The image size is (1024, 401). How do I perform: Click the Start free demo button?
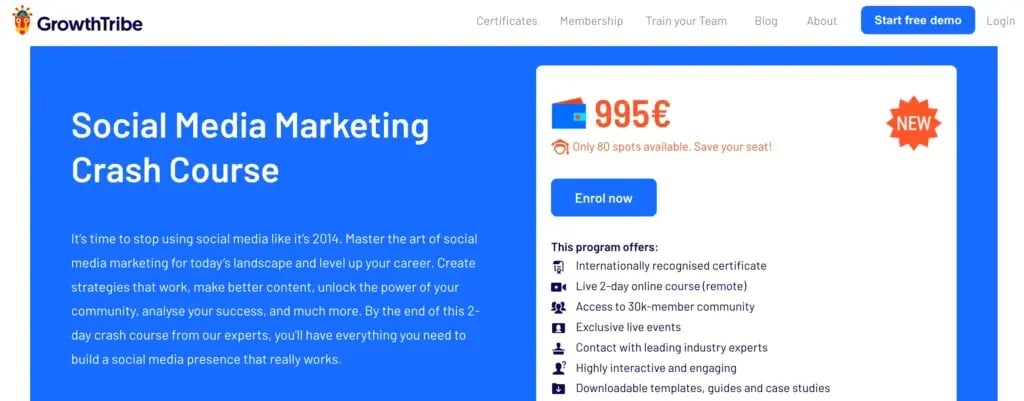click(918, 20)
